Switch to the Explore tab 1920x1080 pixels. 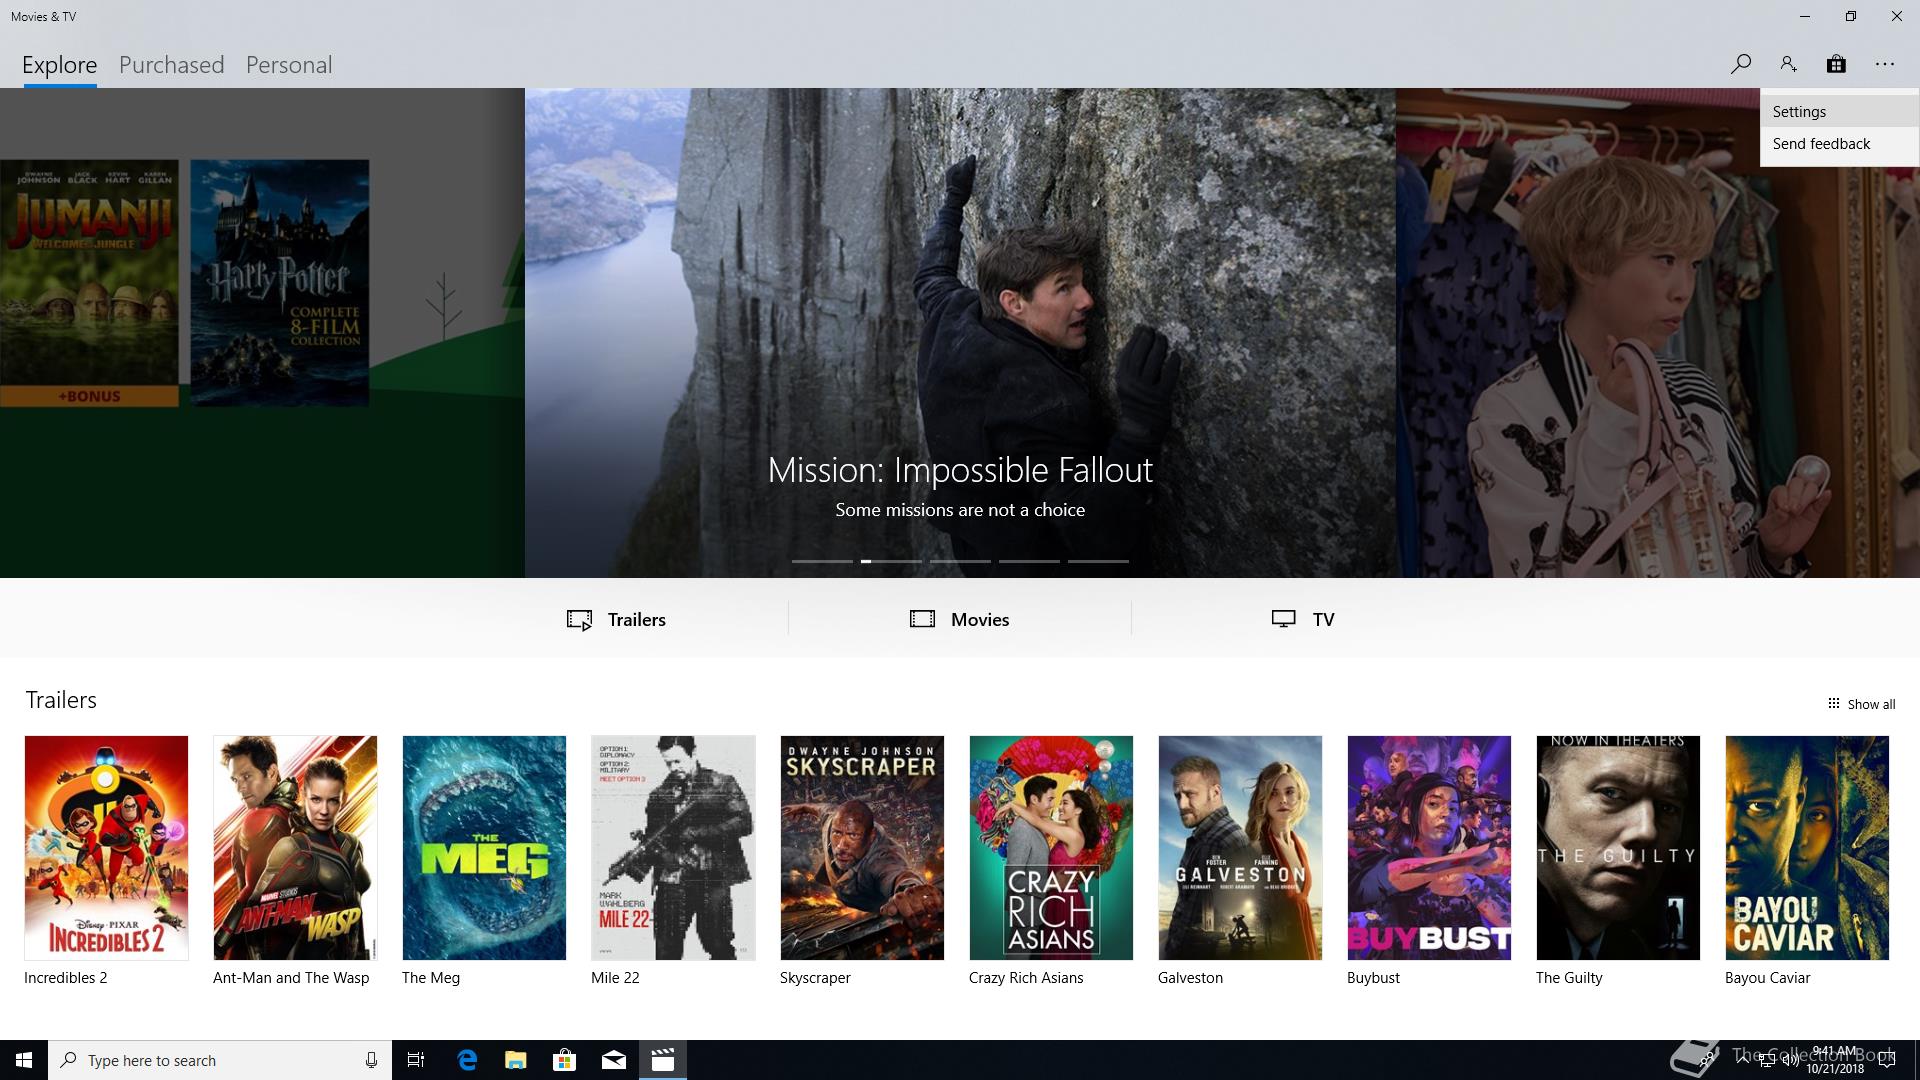point(60,65)
